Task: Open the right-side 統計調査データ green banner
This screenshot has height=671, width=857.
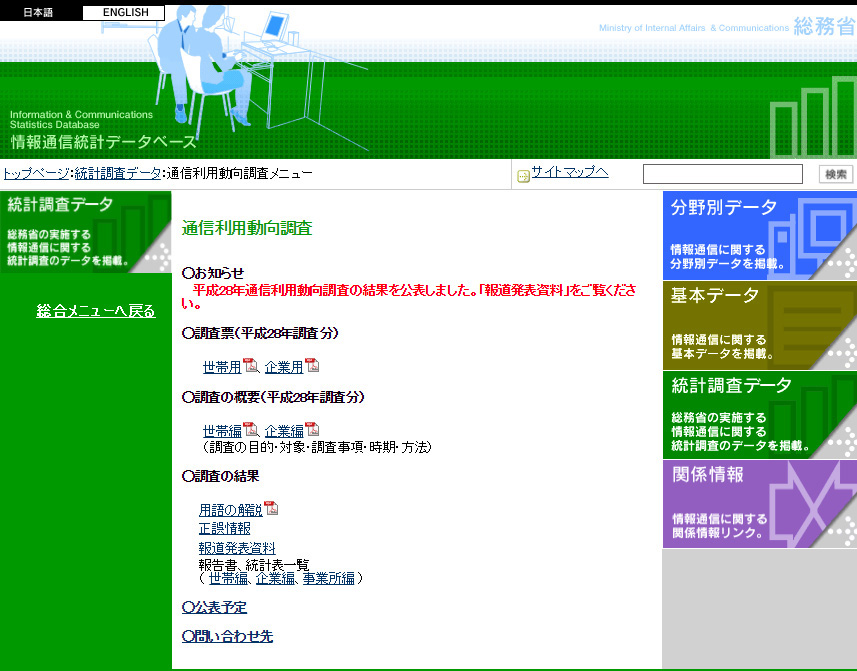Action: tap(760, 415)
